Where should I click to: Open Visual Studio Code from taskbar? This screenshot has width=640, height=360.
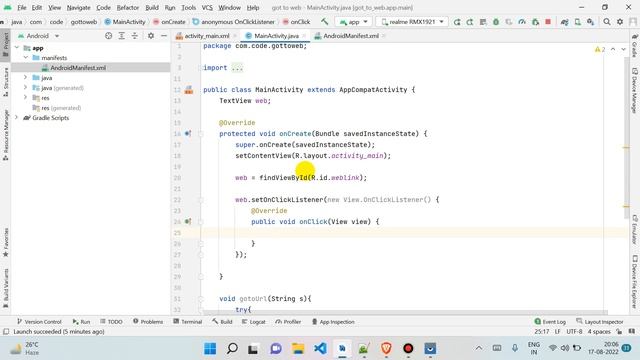coord(320,349)
